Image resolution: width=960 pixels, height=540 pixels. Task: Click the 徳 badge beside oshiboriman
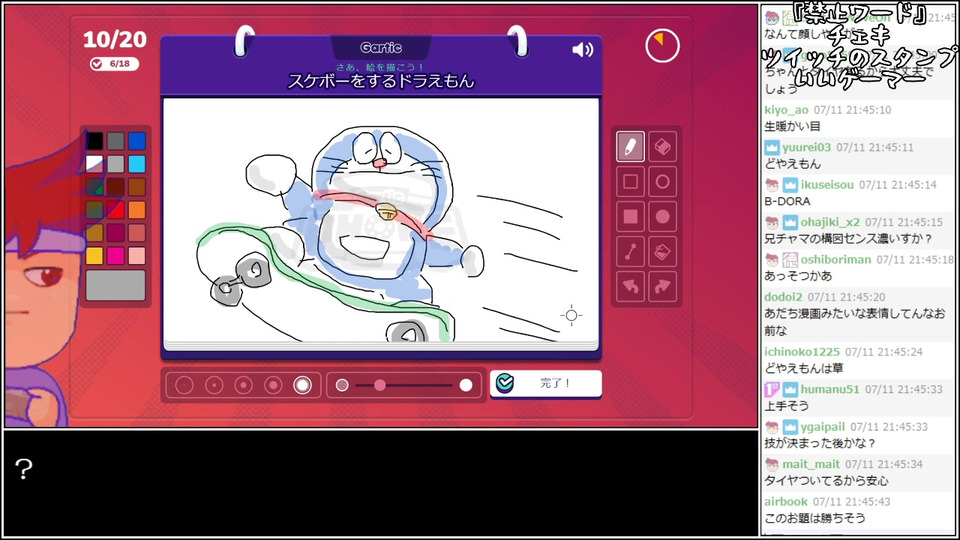click(790, 260)
